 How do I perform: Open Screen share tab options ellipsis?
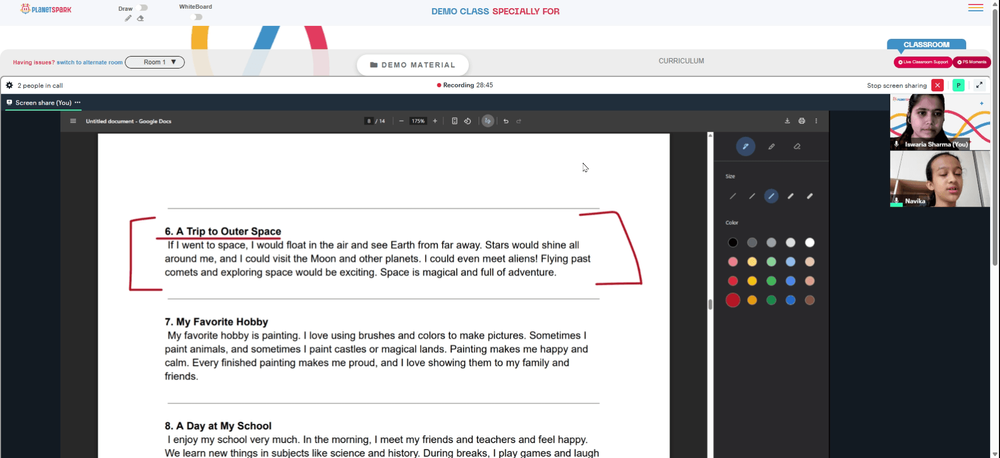tap(78, 102)
